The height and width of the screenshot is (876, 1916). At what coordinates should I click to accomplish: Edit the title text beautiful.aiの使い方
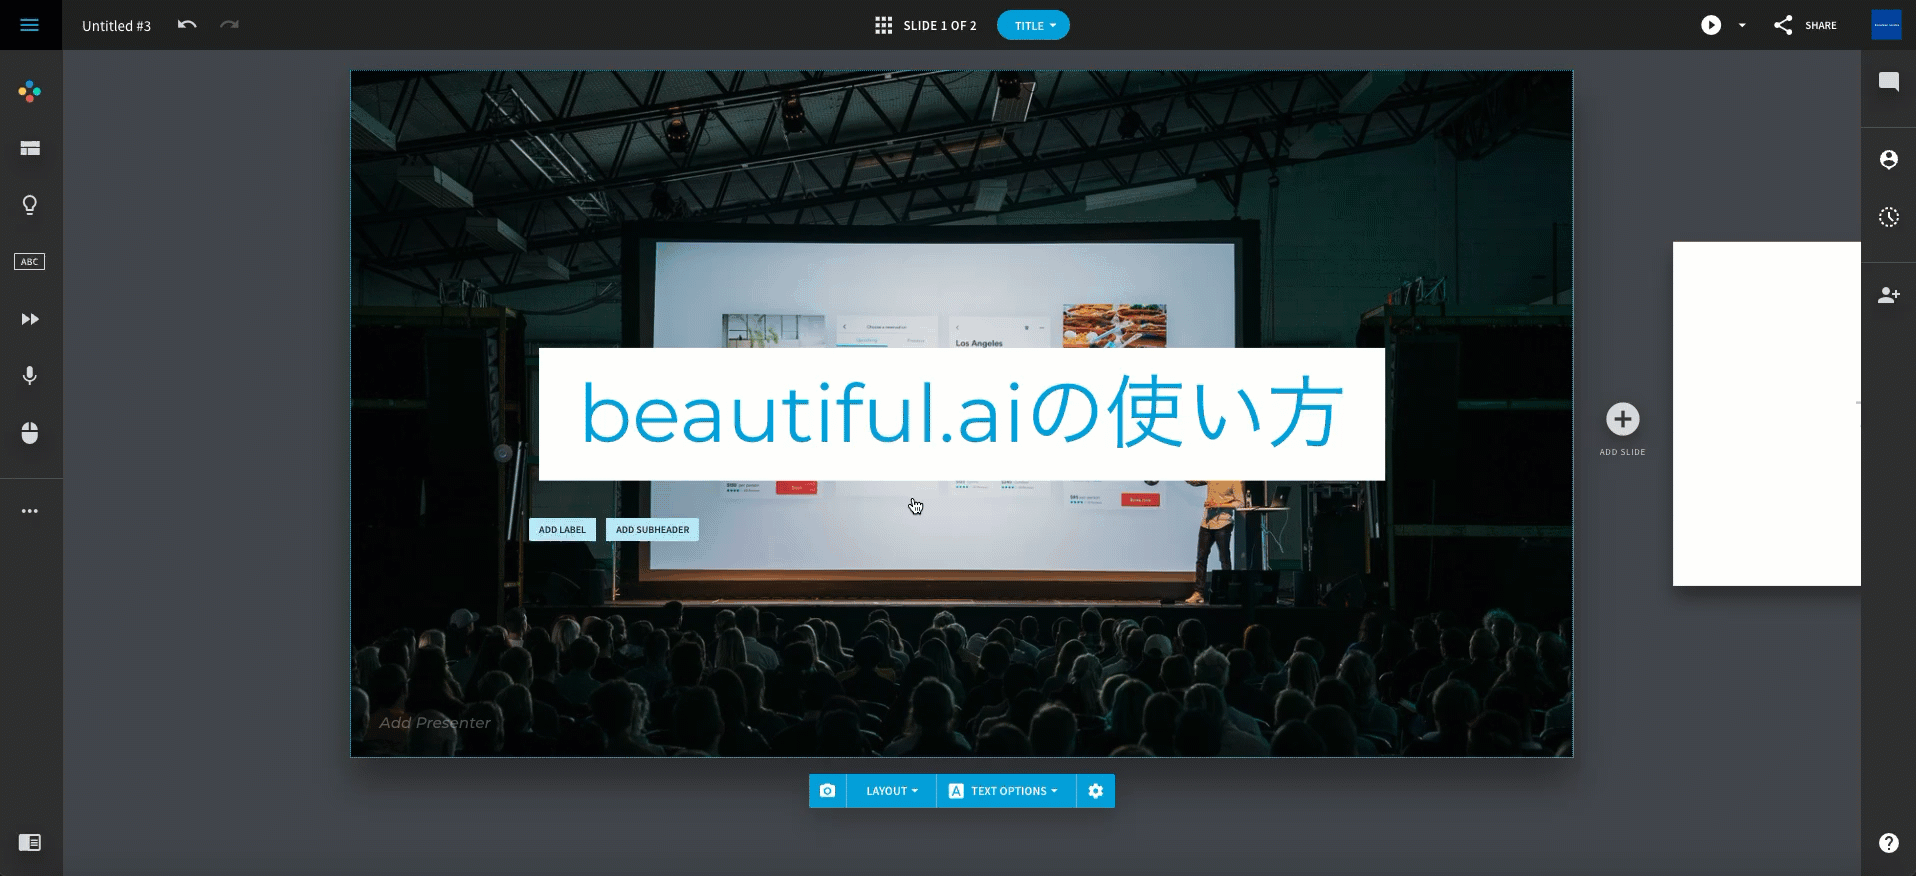(x=962, y=414)
